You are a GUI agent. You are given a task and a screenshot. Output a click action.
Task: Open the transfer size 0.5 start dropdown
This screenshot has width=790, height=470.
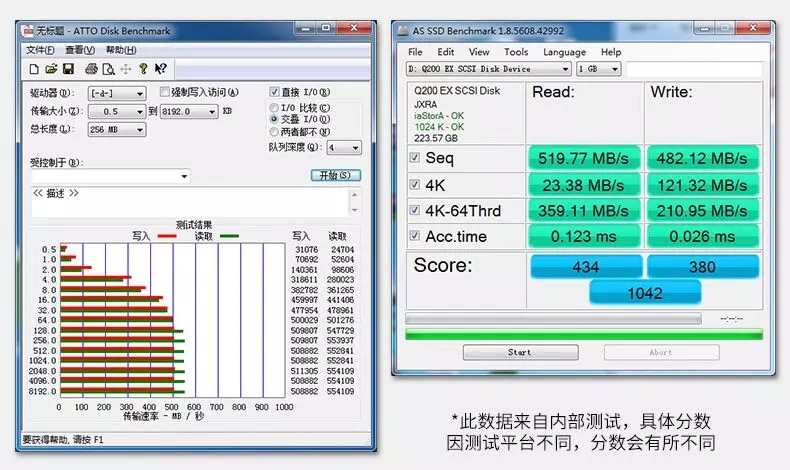(117, 111)
